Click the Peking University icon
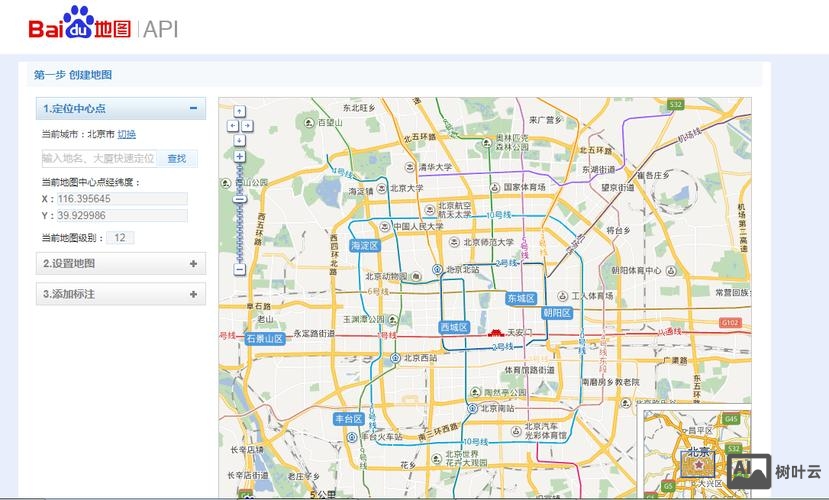 coord(382,188)
